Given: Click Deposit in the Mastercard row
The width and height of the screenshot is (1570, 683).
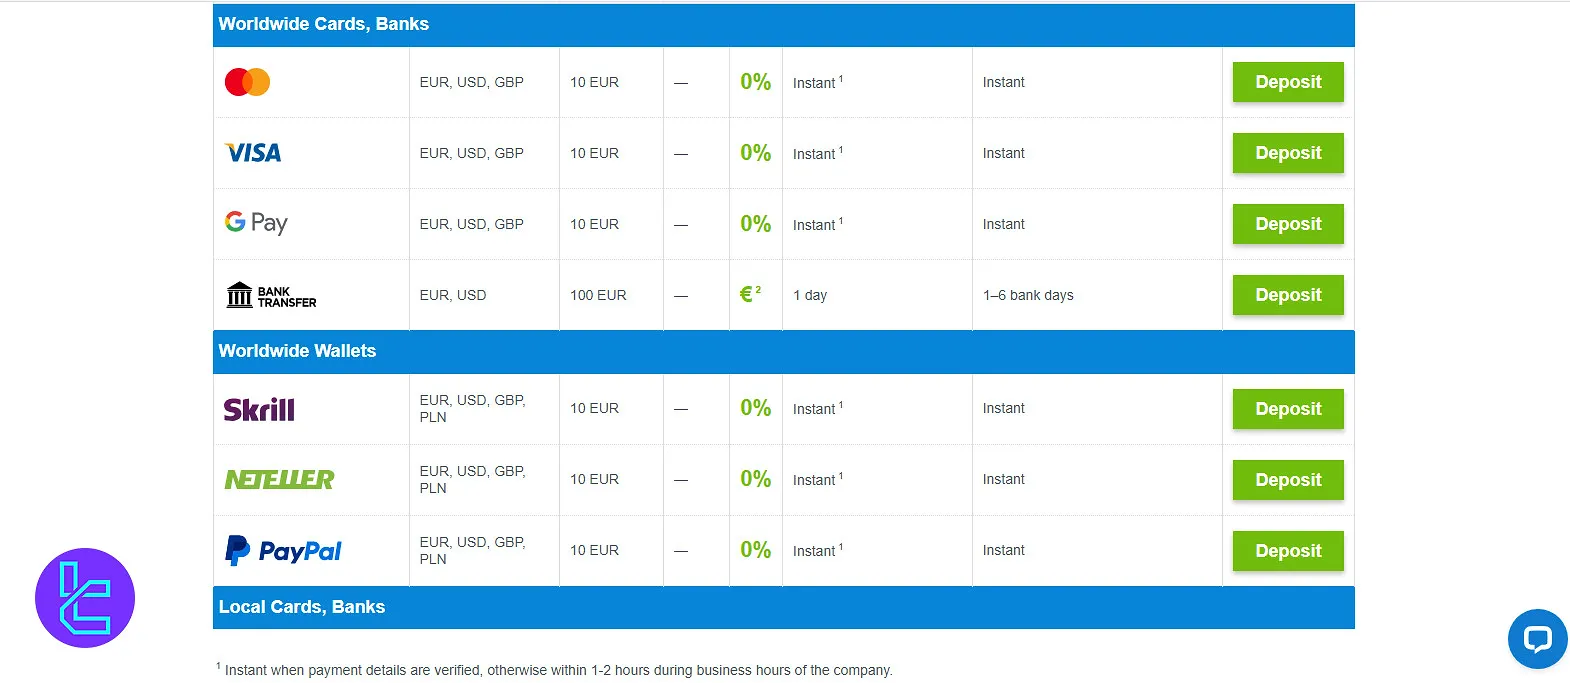Looking at the screenshot, I should click(x=1288, y=82).
